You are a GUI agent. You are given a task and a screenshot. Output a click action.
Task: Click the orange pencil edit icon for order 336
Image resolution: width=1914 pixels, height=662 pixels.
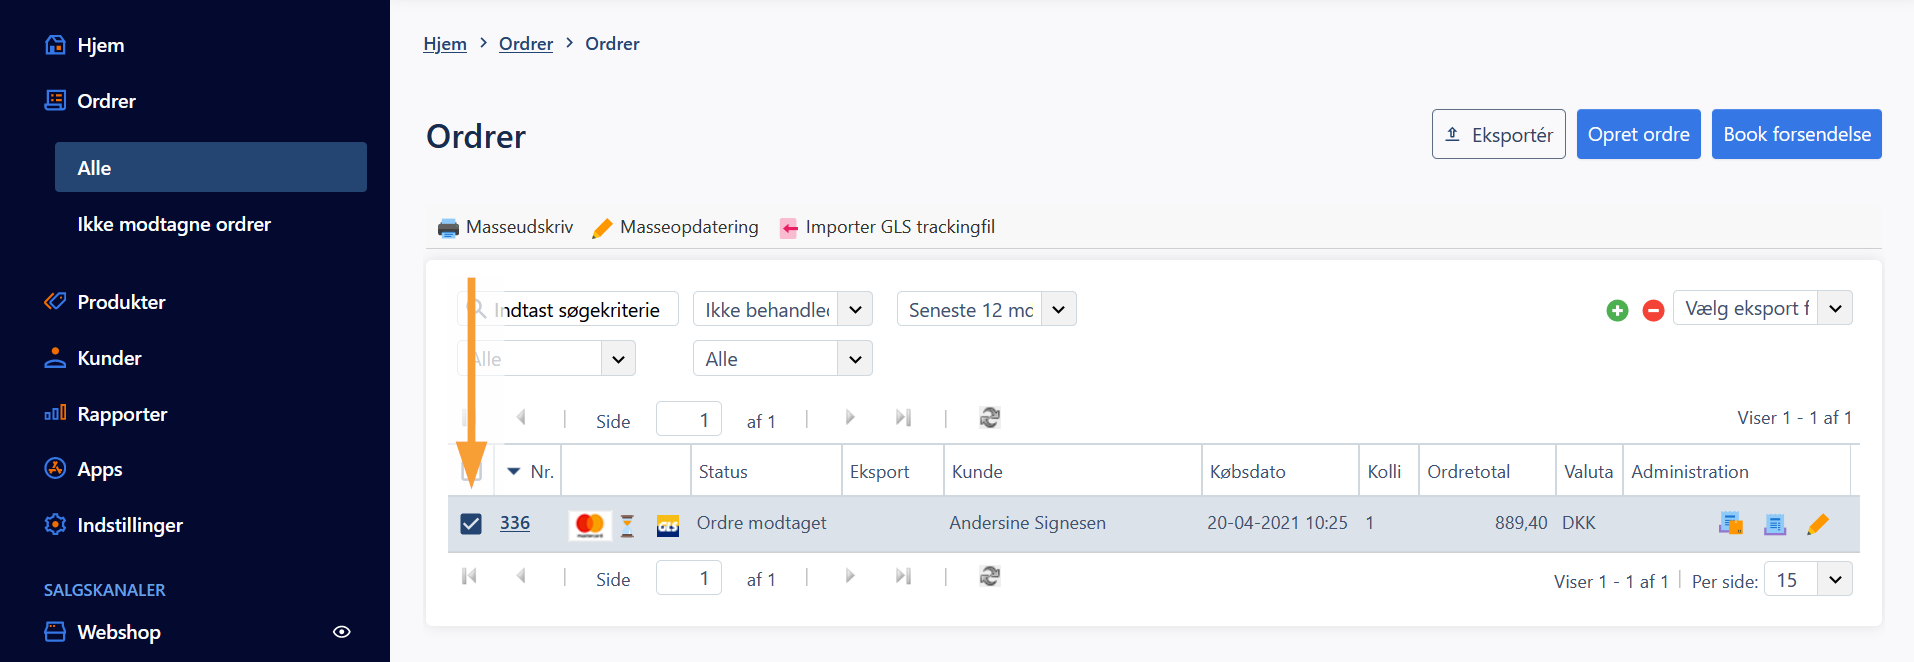[1817, 524]
